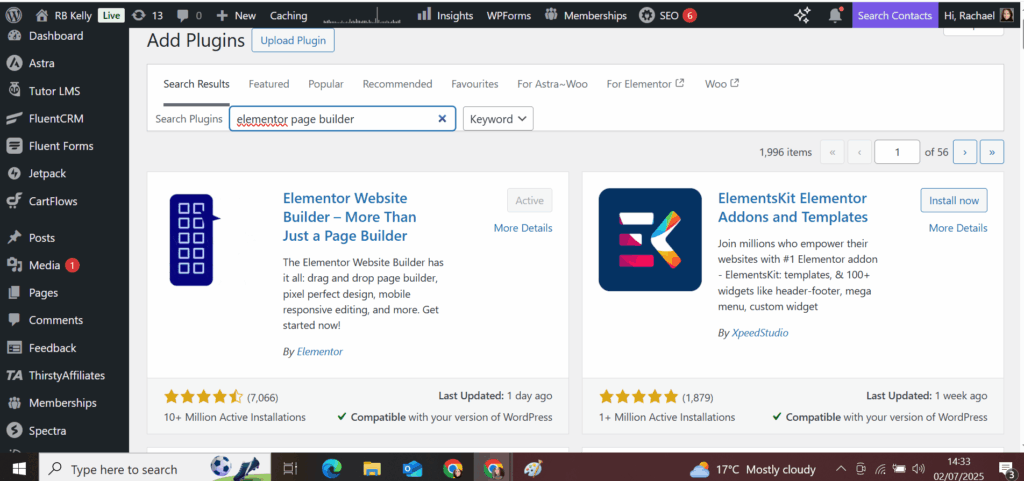1024x481 pixels.
Task: Click the Windows Start button
Action: (x=18, y=469)
